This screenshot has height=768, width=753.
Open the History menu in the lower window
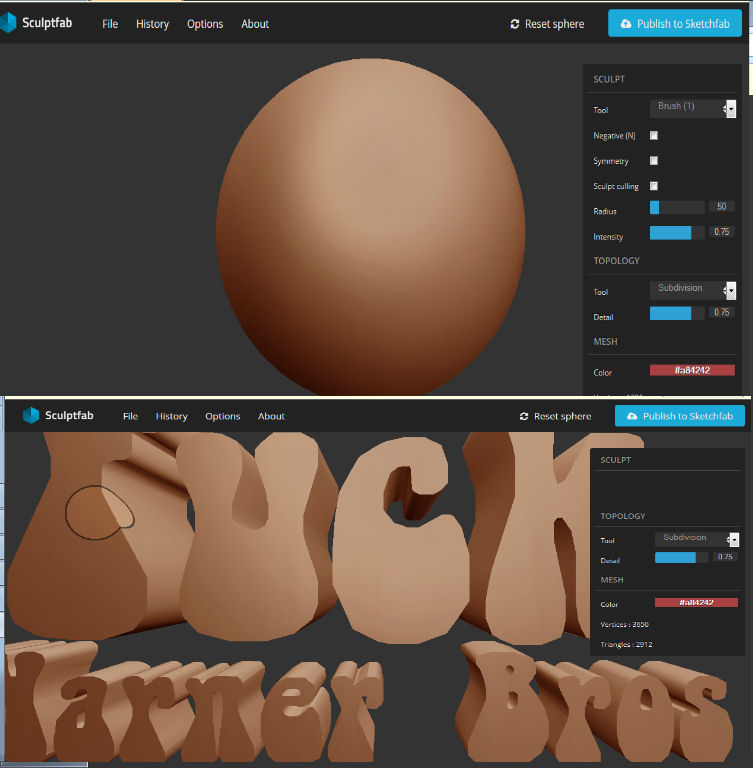(171, 416)
